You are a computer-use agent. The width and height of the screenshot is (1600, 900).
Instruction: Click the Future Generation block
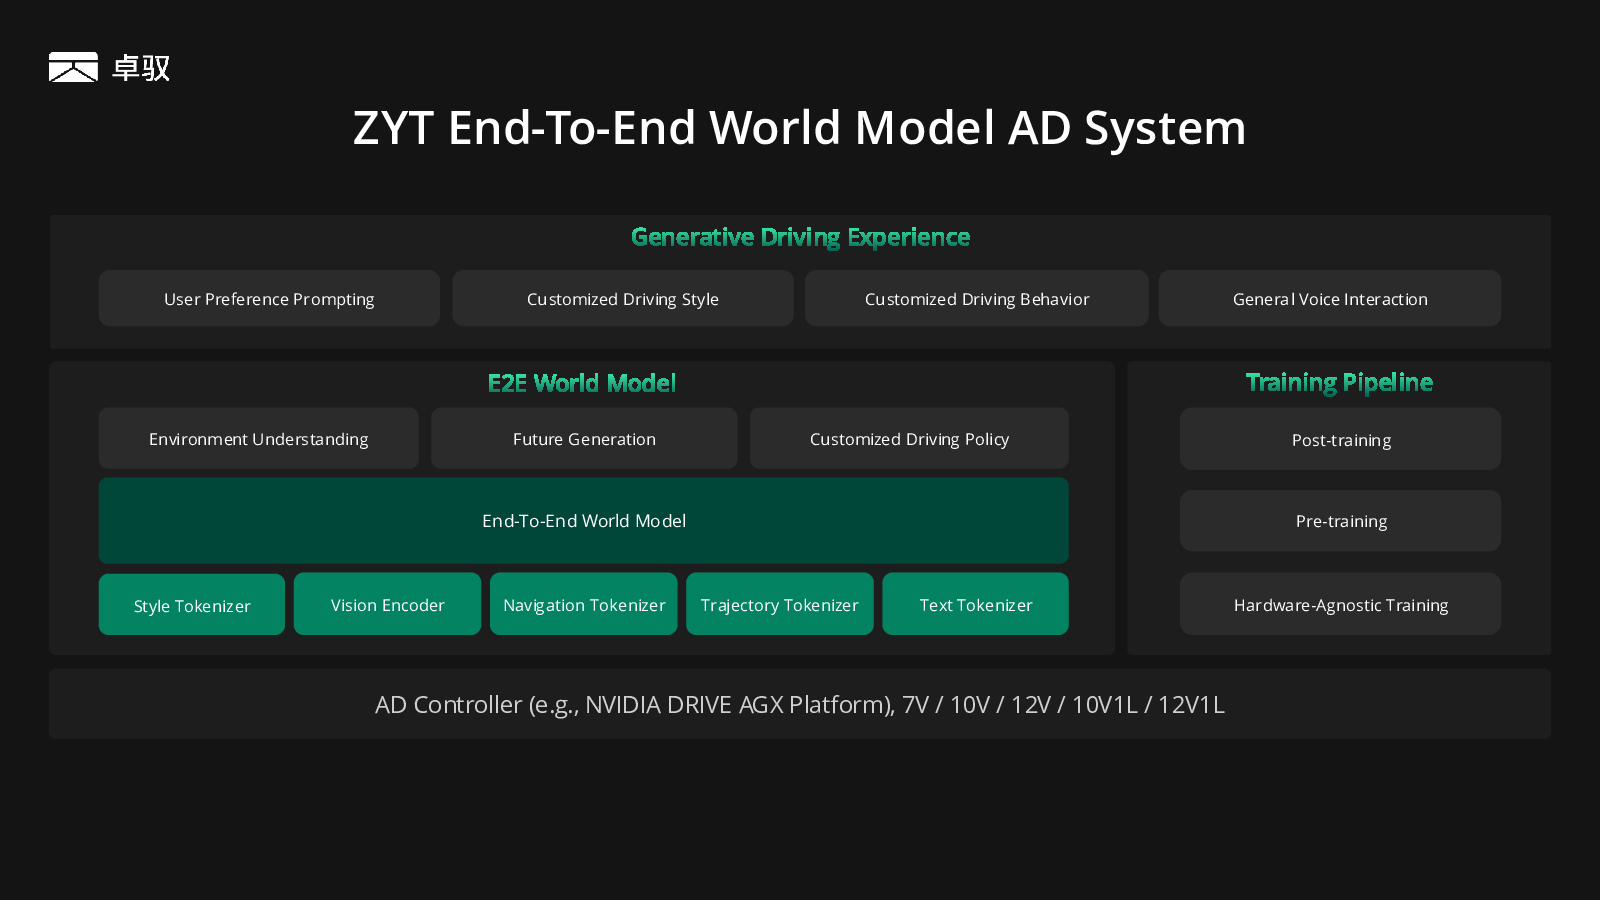(x=584, y=438)
